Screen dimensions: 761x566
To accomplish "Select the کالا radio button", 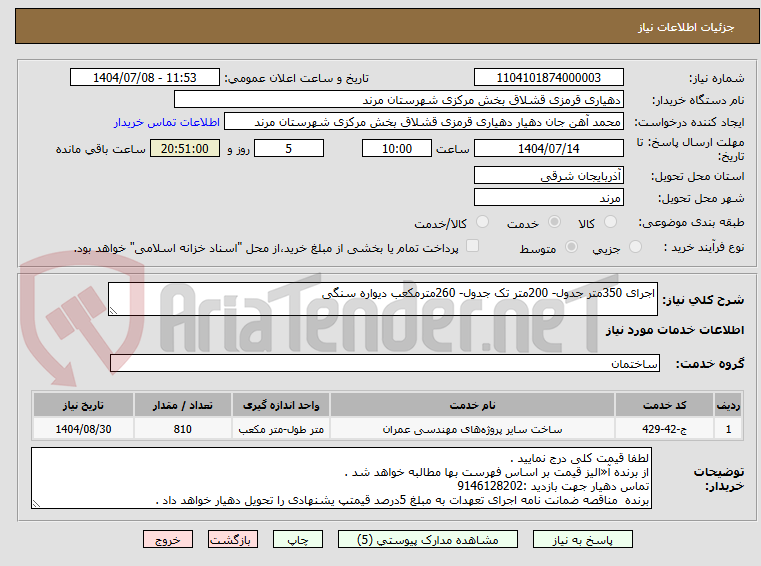I will coord(610,222).
